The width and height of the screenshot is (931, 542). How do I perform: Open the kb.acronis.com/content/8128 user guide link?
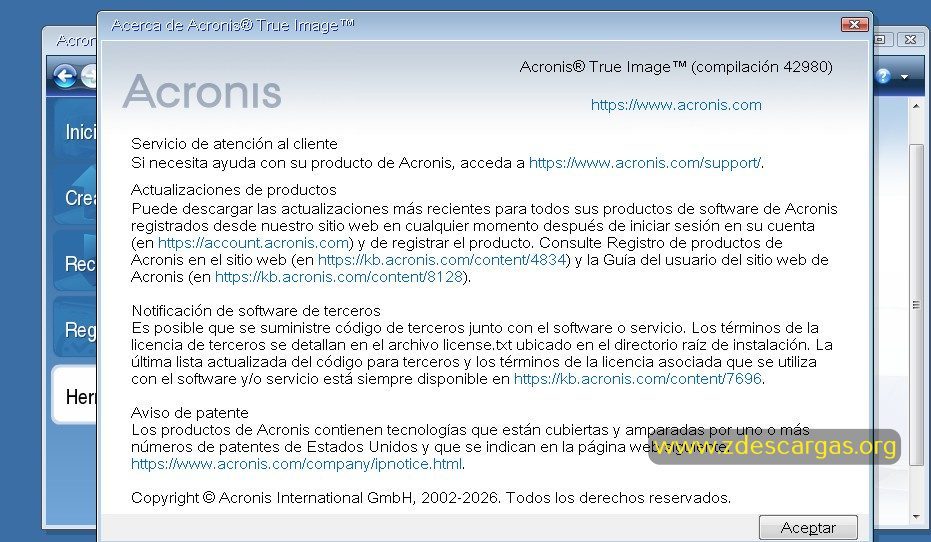coord(338,277)
